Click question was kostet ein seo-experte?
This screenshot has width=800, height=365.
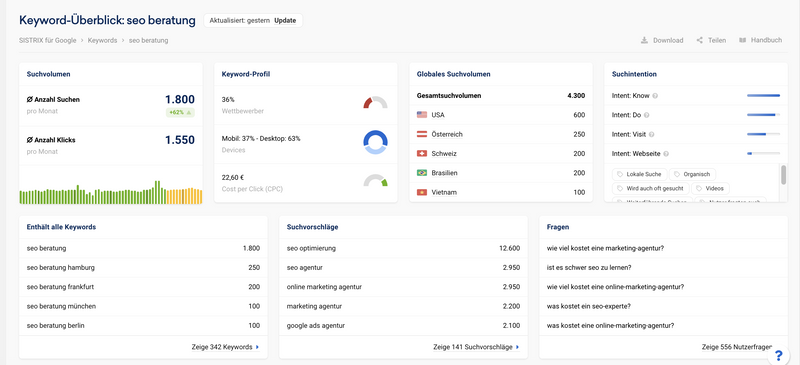589,306
